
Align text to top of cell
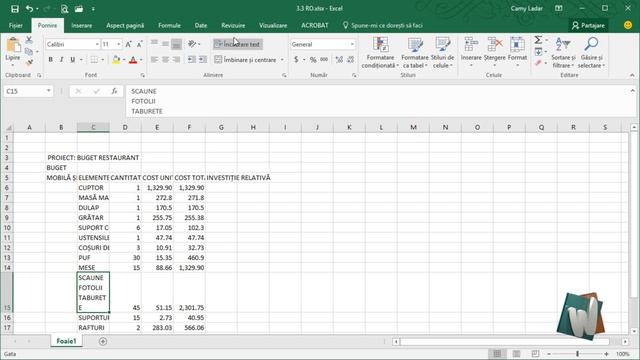pos(154,44)
